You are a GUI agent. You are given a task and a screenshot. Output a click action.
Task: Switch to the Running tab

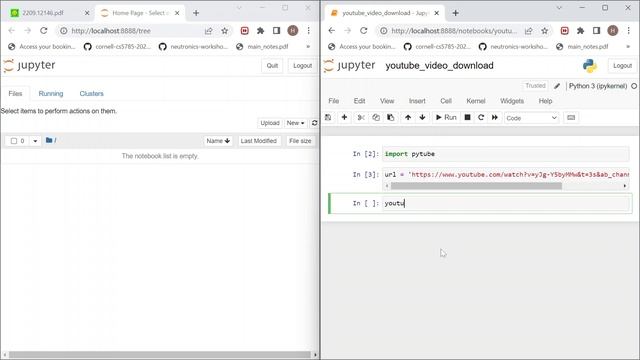click(51, 93)
